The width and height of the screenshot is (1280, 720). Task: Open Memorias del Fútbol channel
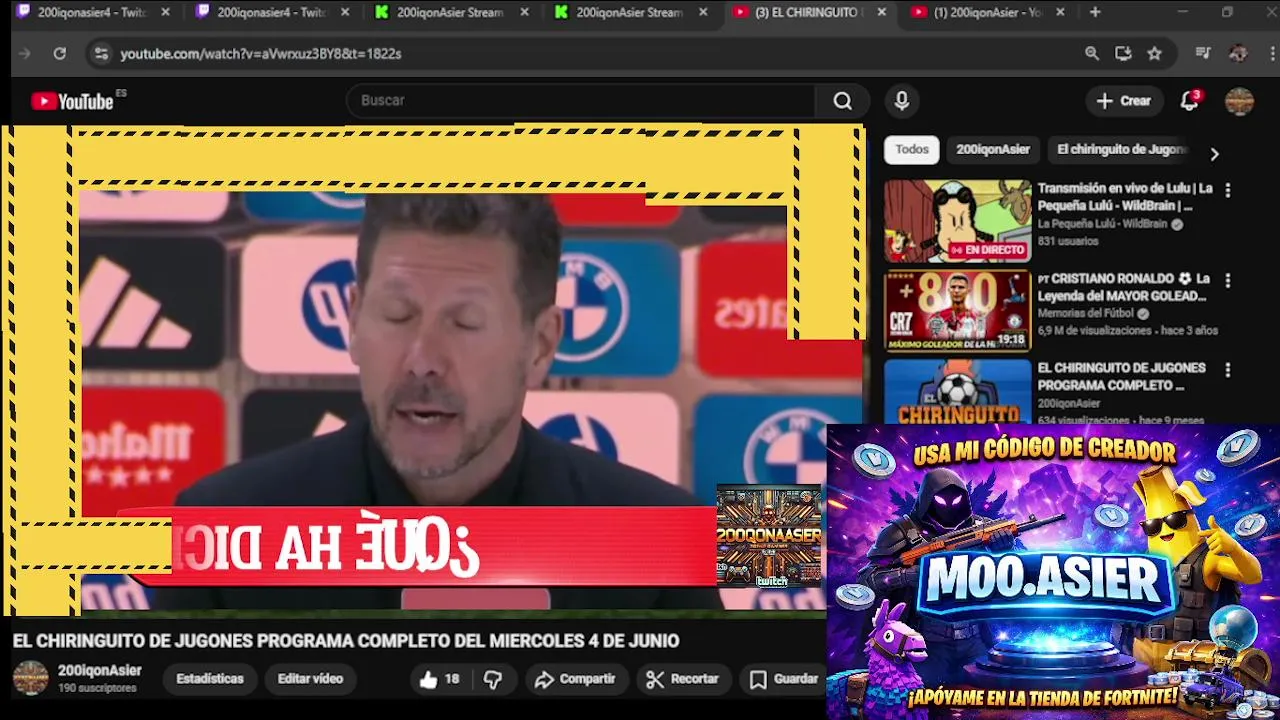click(1087, 314)
